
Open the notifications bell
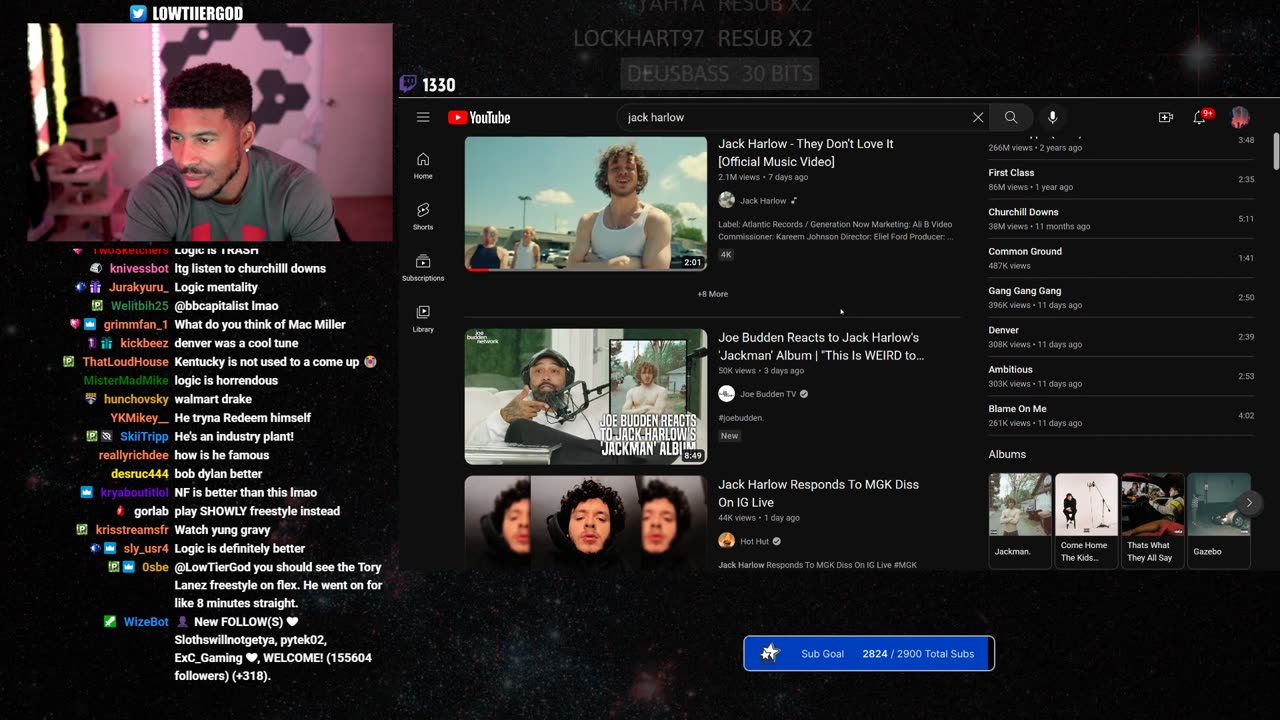(x=1199, y=117)
